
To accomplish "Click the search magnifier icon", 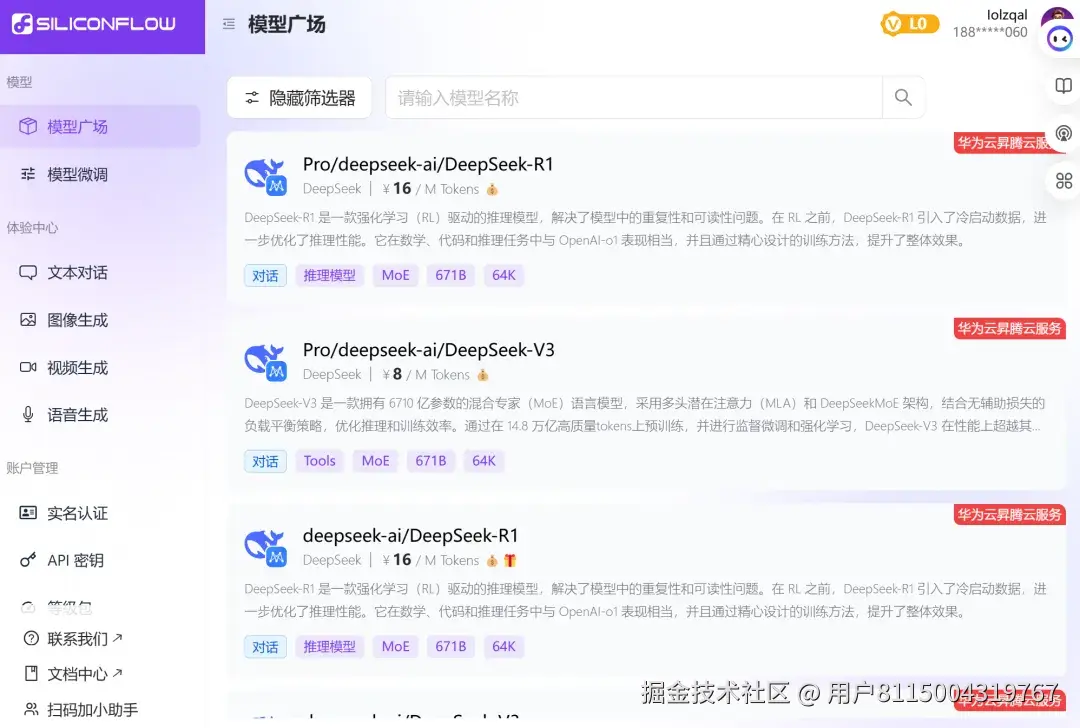I will coord(903,97).
